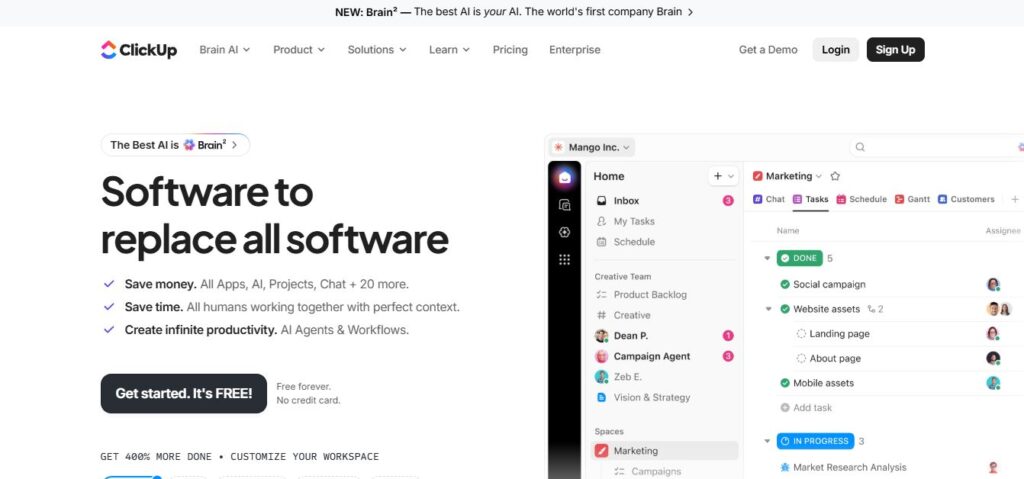The height and width of the screenshot is (479, 1024).
Task: Click Dean P.'s unread badge showing 1
Action: click(728, 336)
